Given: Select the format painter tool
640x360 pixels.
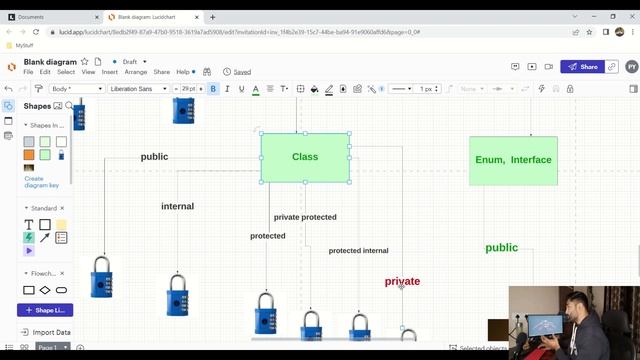Looking at the screenshot, I should 38,89.
